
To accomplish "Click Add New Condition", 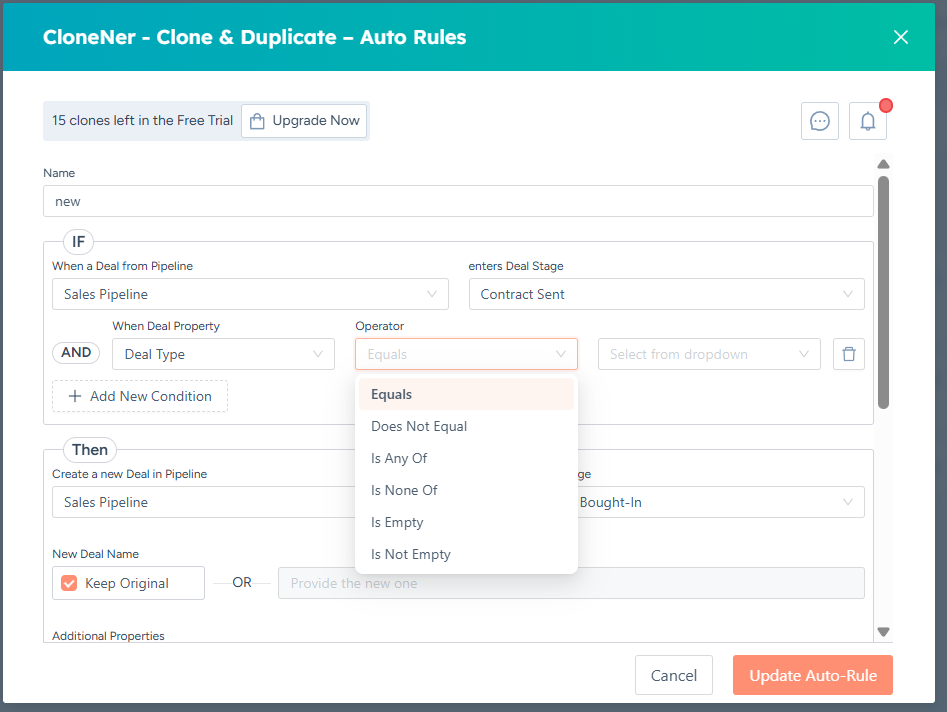I will click(140, 396).
